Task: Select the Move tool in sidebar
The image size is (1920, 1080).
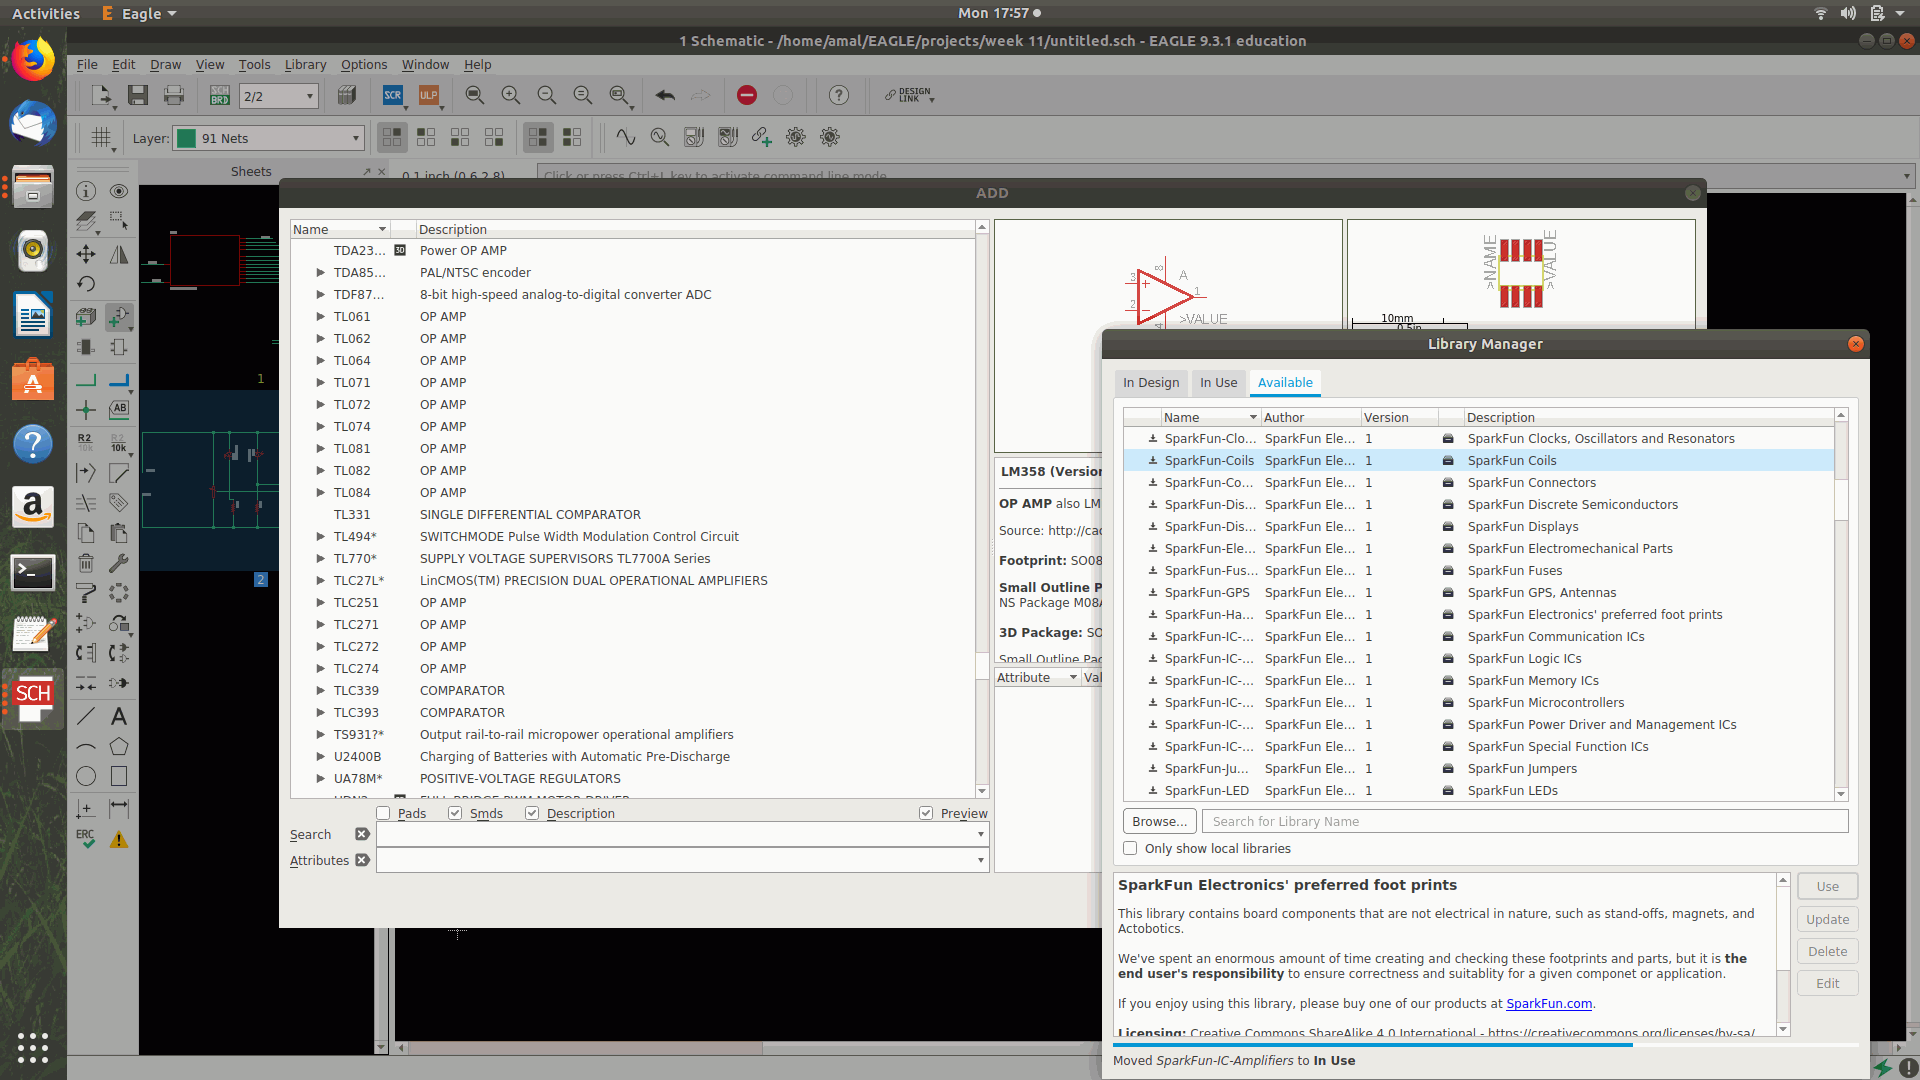Action: (x=86, y=254)
